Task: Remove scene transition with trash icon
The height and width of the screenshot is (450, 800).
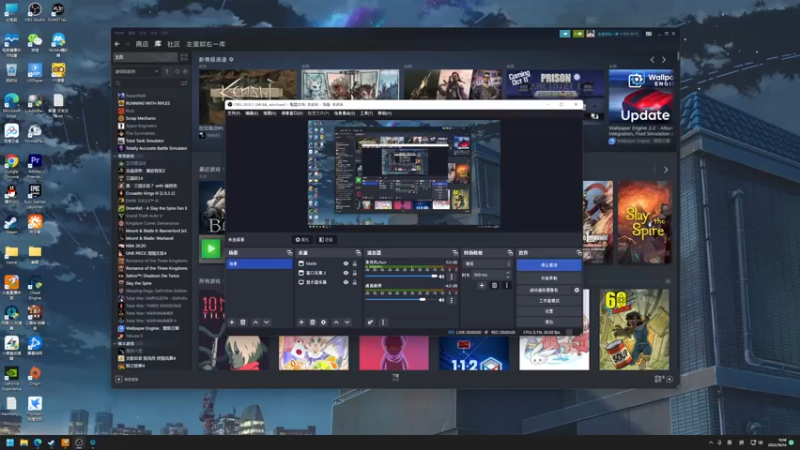Action: click(x=494, y=286)
